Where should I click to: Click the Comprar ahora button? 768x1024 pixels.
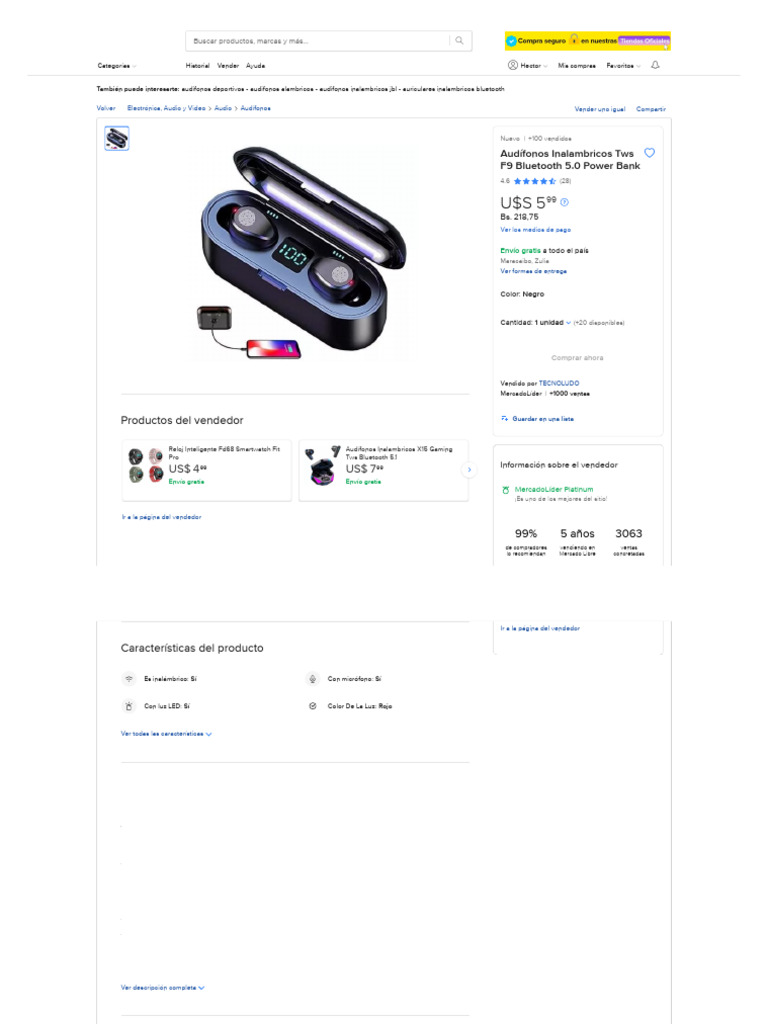click(x=577, y=358)
